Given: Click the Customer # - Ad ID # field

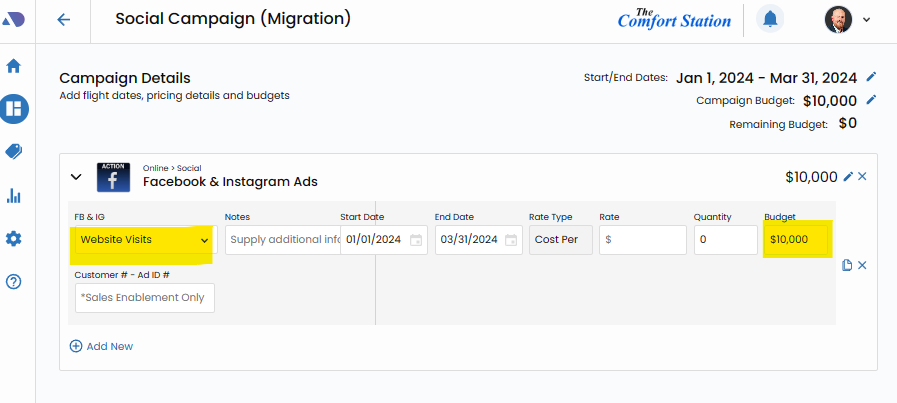Looking at the screenshot, I should (x=144, y=297).
